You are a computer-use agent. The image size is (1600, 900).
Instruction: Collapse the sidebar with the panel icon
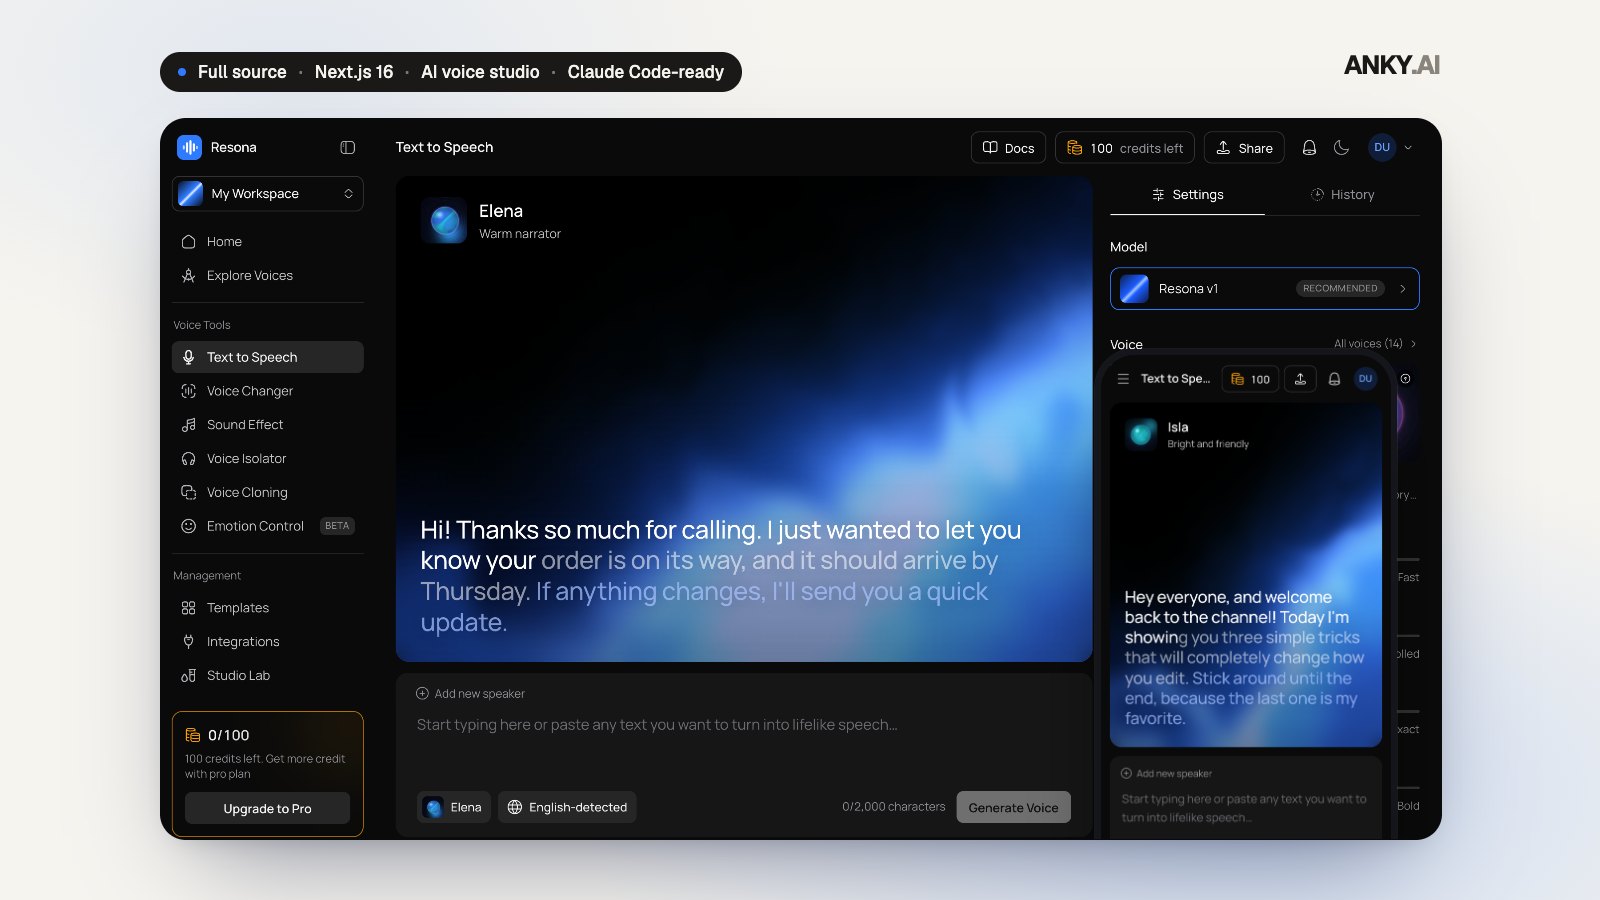(x=347, y=147)
